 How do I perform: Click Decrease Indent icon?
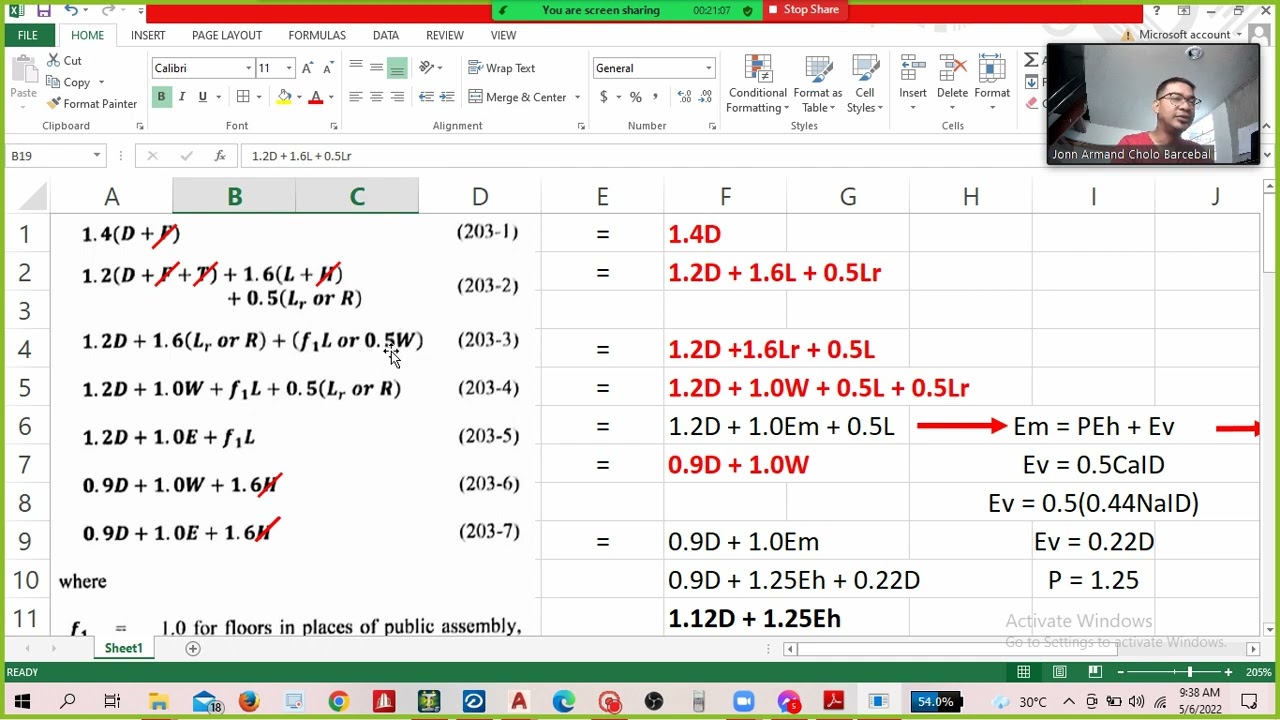[426, 97]
